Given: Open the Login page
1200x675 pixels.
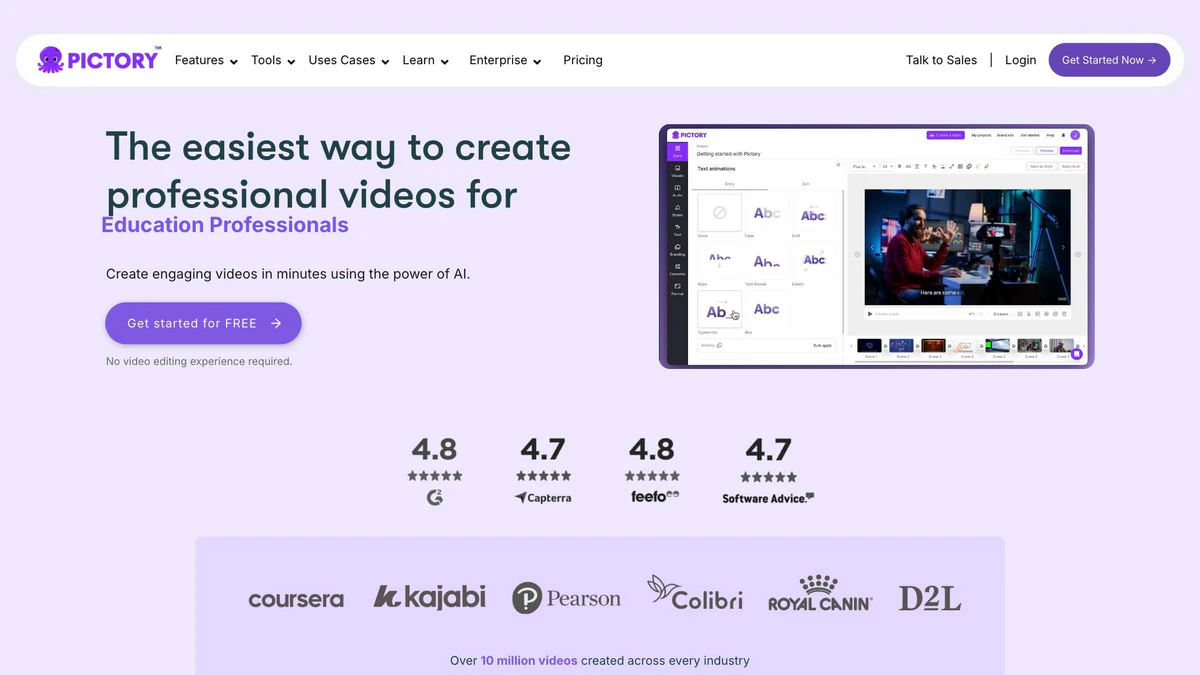Looking at the screenshot, I should click(x=1020, y=60).
